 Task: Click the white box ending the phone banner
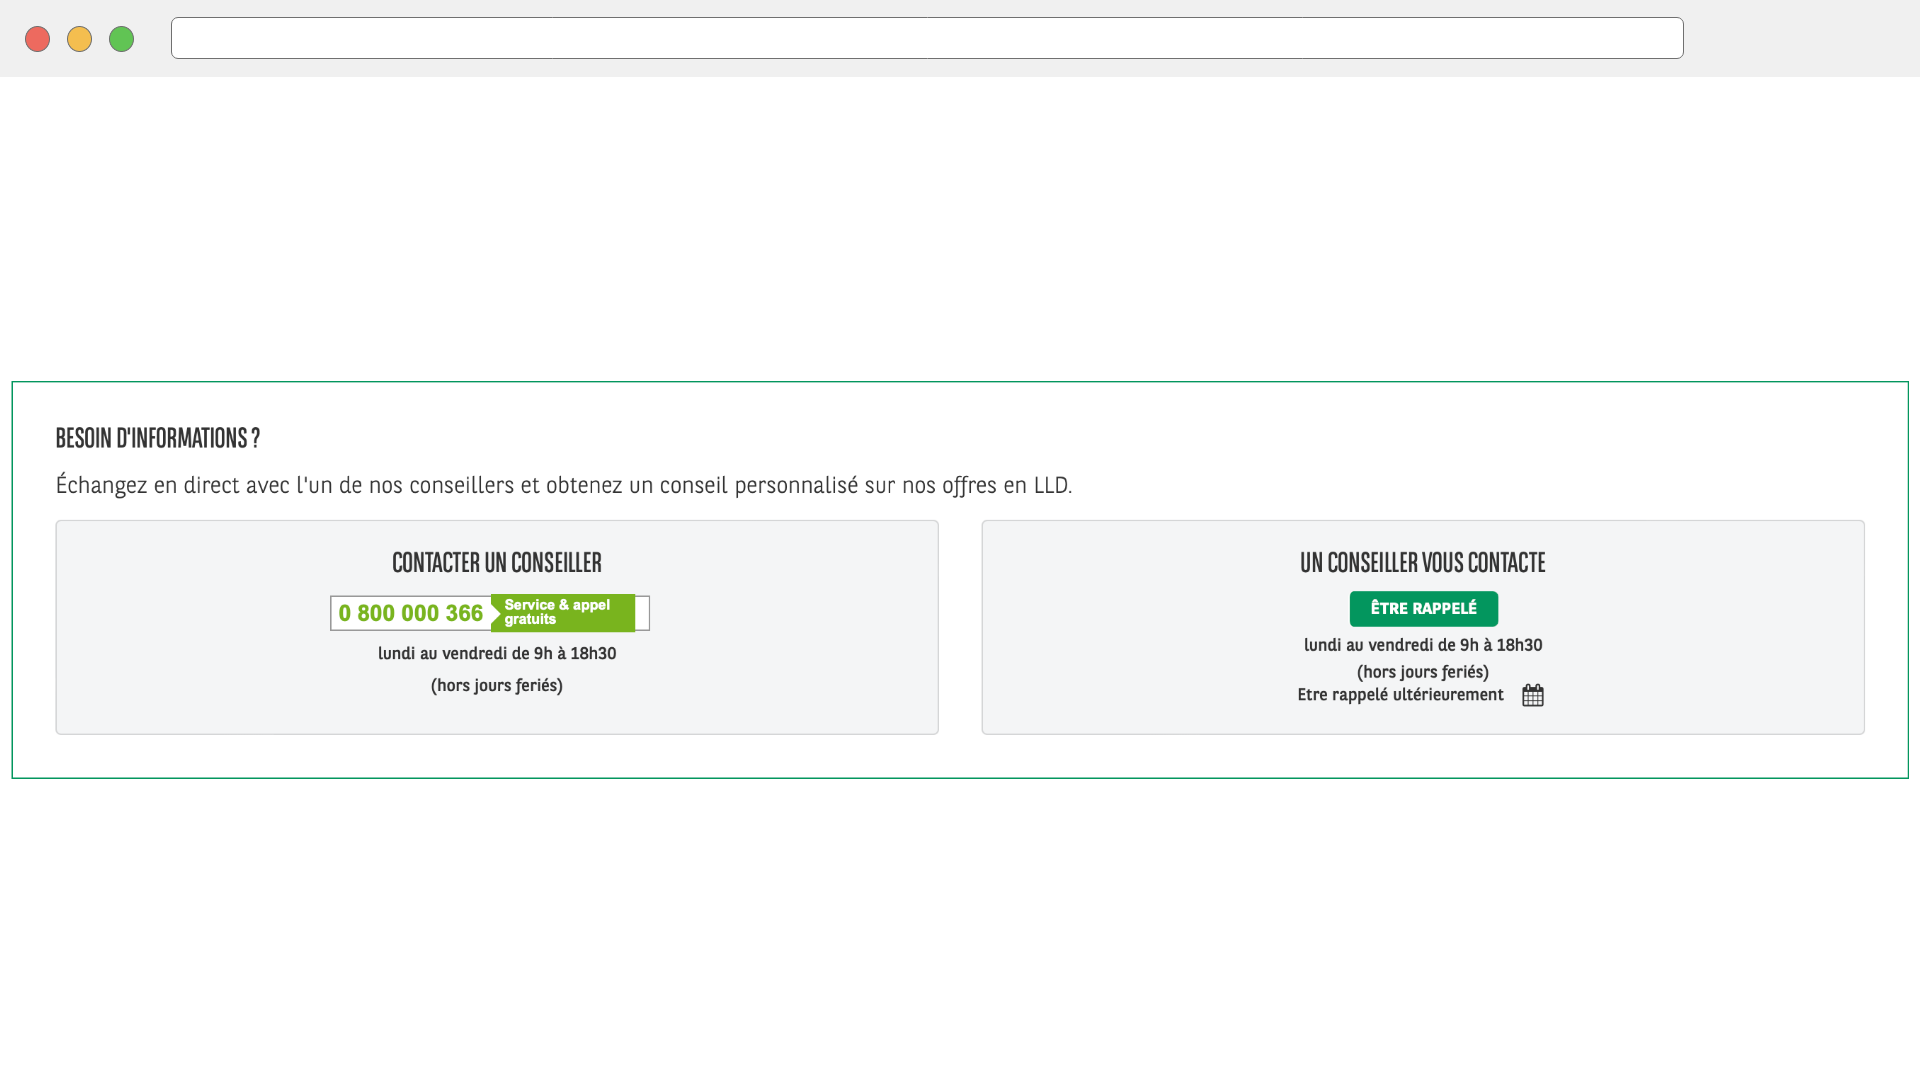coord(642,613)
